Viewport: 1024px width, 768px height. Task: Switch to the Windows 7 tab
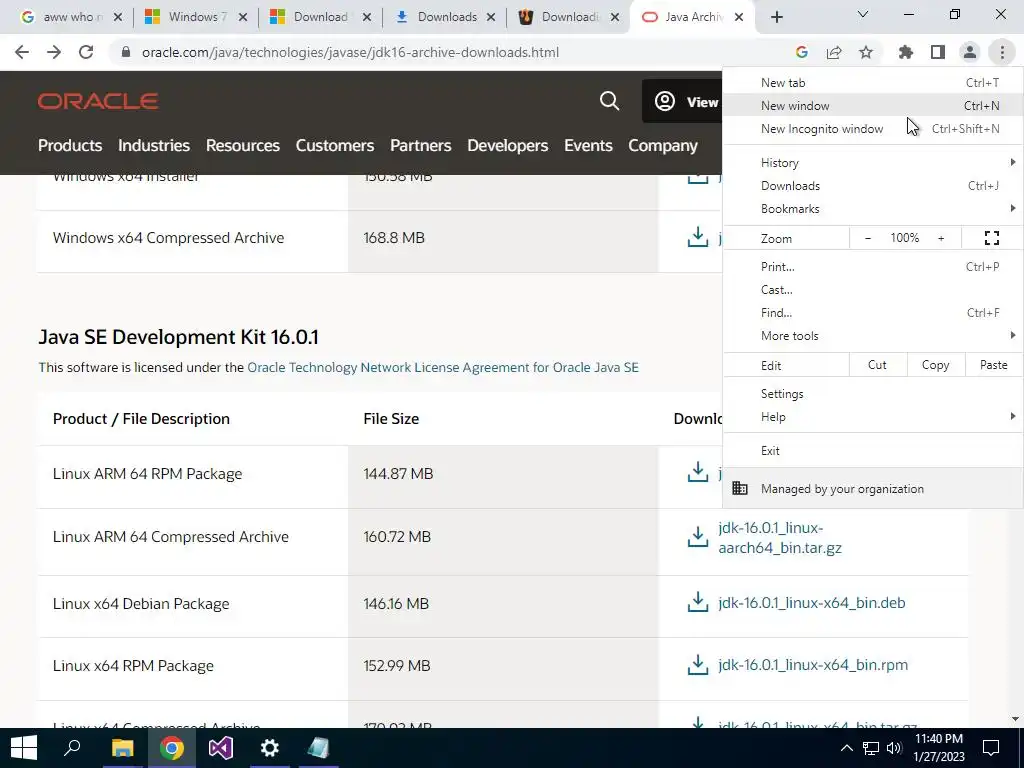pyautogui.click(x=195, y=18)
